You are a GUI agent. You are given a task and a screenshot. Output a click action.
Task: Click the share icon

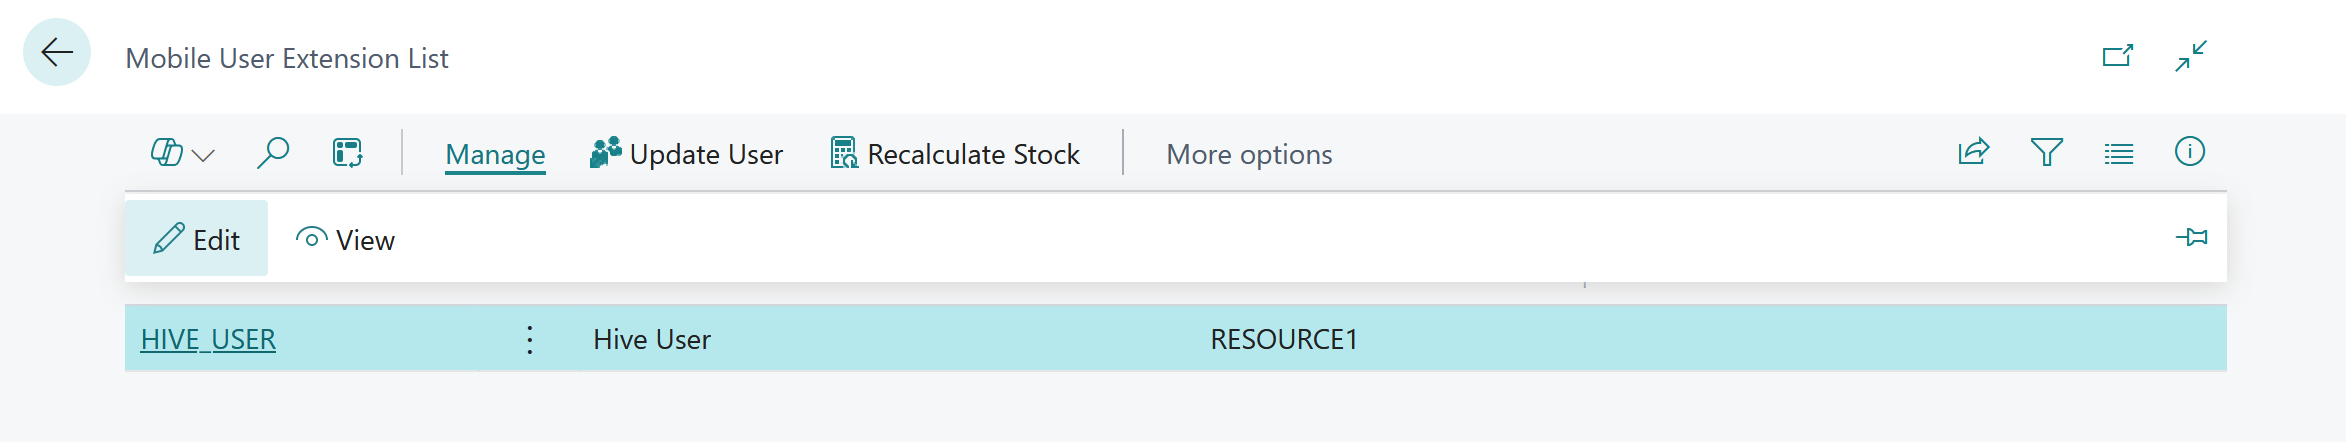click(1974, 152)
